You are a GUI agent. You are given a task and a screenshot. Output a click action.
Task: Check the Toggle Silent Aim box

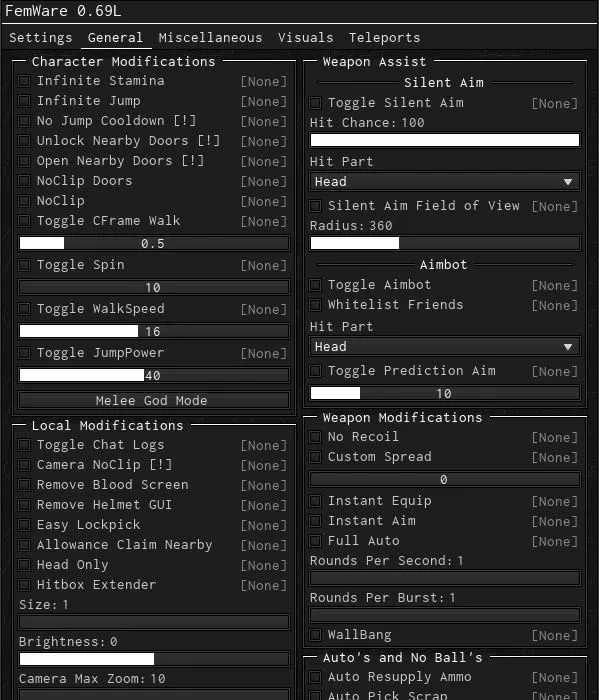click(315, 103)
